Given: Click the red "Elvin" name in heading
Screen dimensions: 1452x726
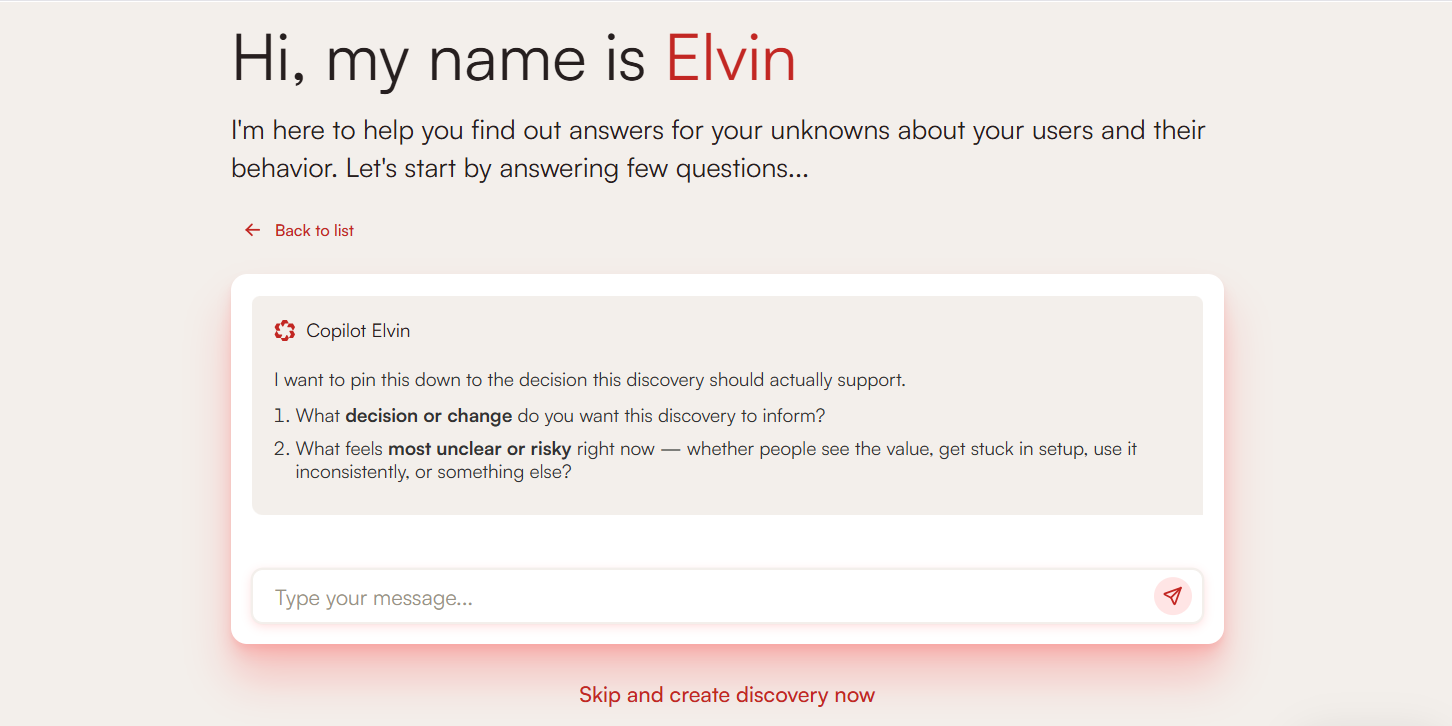Looking at the screenshot, I should 731,58.
